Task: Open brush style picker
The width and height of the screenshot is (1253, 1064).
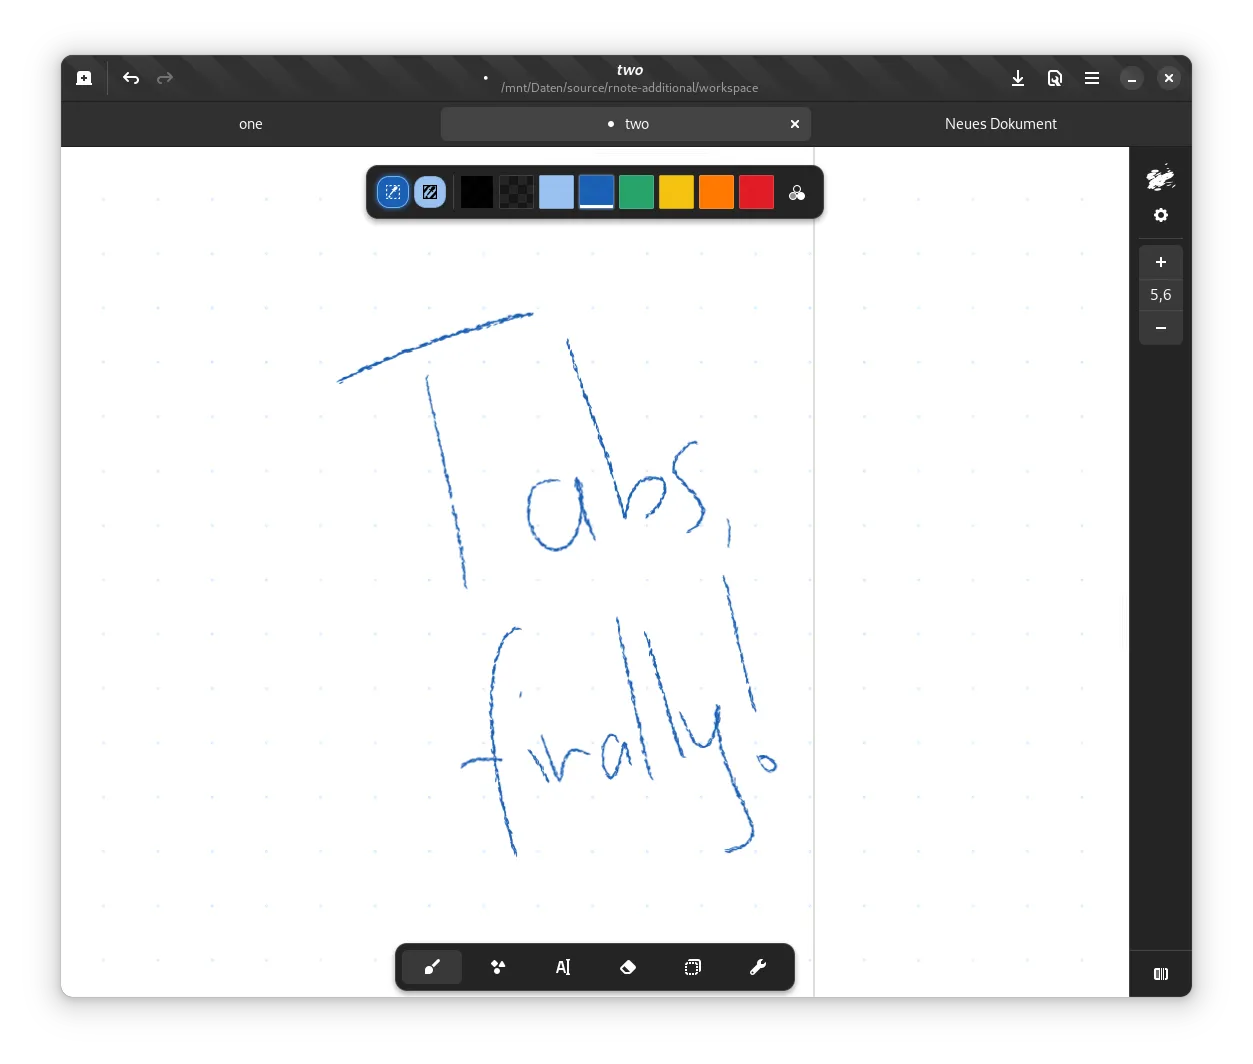Action: click(x=1160, y=178)
